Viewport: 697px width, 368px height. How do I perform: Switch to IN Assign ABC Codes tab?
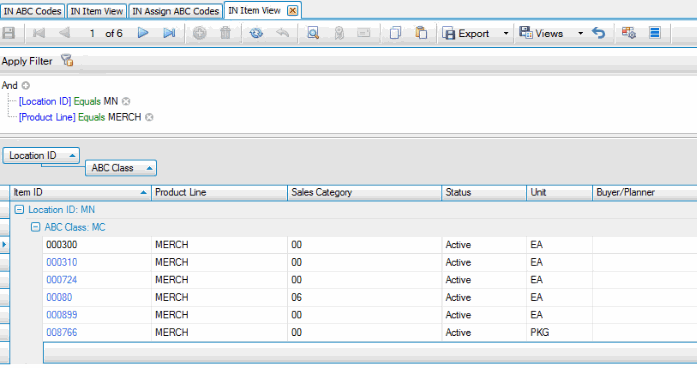[176, 11]
